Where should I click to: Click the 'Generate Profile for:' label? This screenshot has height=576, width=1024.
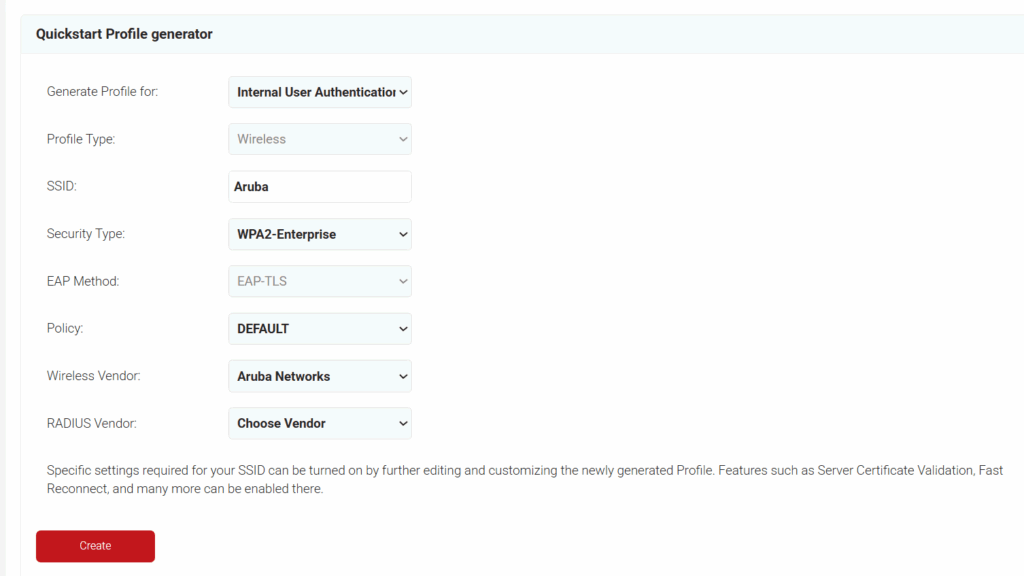pyautogui.click(x=102, y=92)
